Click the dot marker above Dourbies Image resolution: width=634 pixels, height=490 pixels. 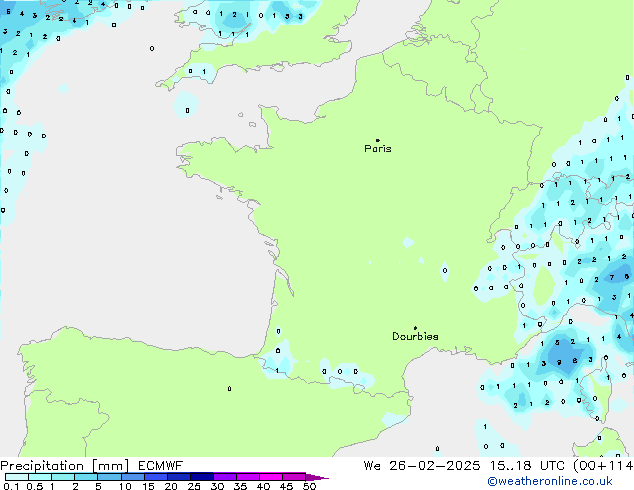[x=415, y=328]
